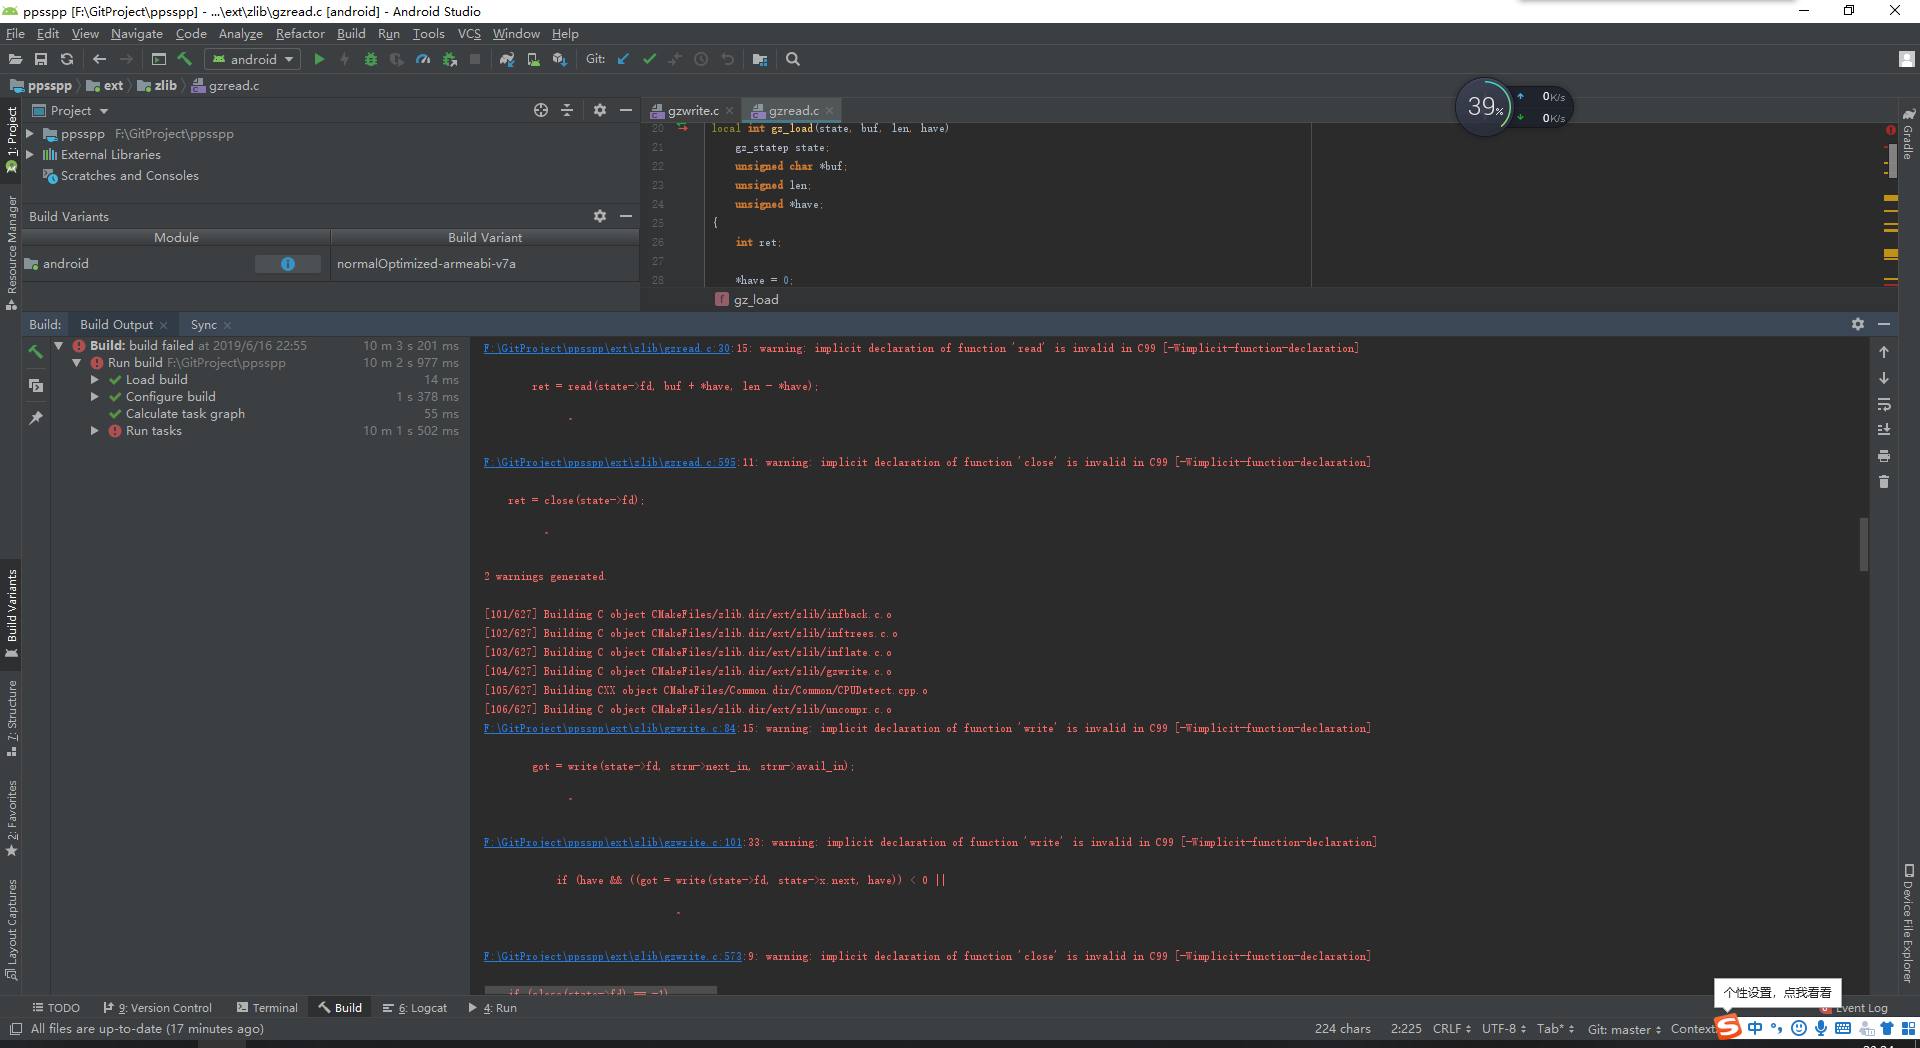Screen dimensions: 1920x1048
Task: Toggle soft-wrap in the build output panel
Action: tap(1885, 405)
